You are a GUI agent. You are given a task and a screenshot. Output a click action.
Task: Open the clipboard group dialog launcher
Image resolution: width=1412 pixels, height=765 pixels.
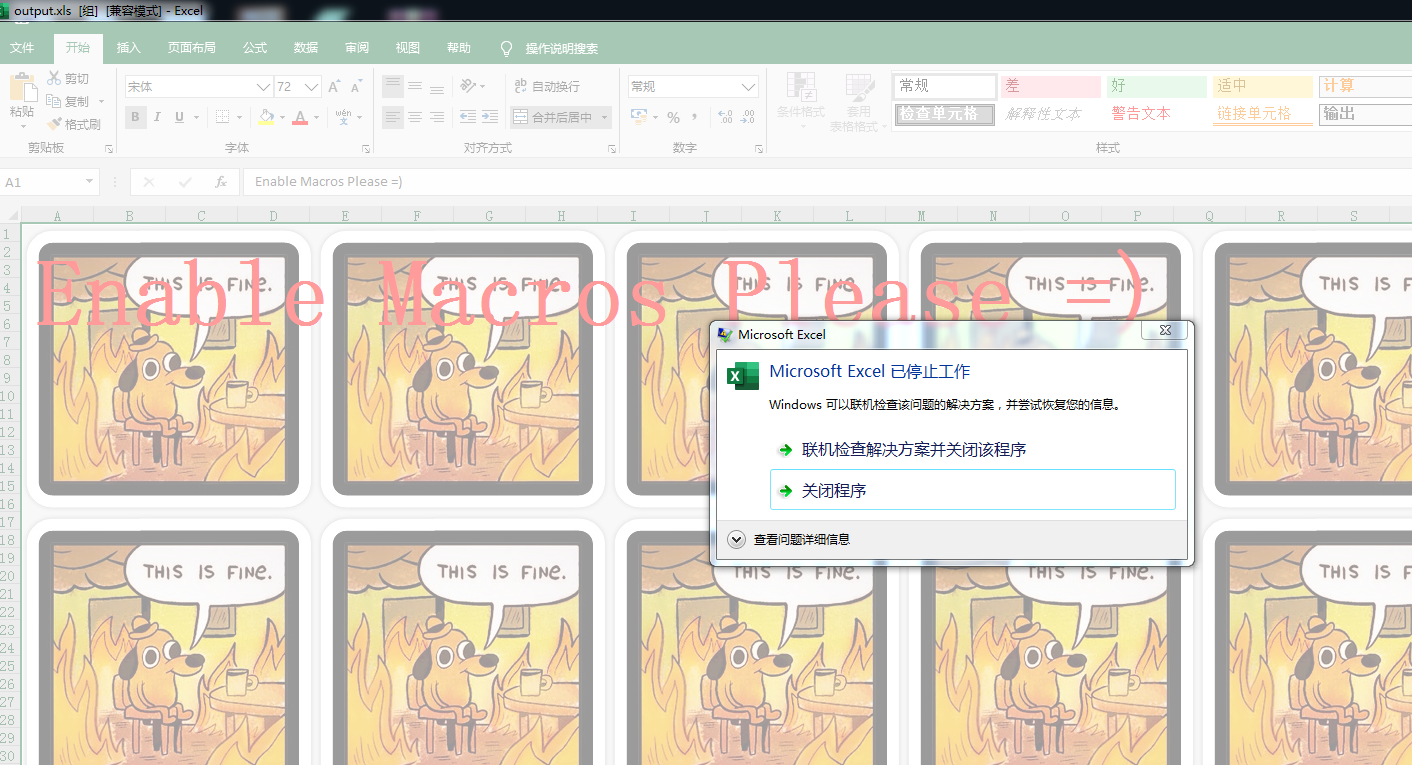[x=109, y=149]
